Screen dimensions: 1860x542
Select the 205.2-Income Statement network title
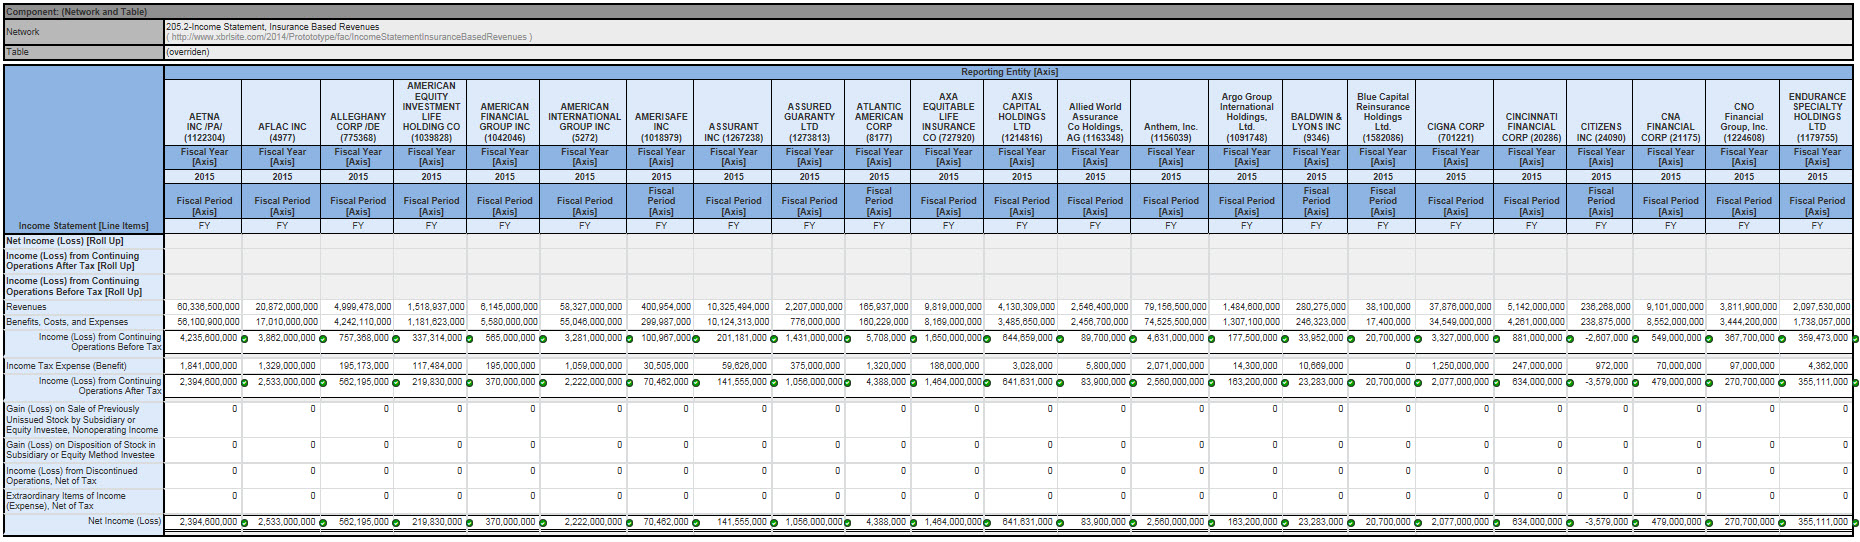tap(273, 27)
